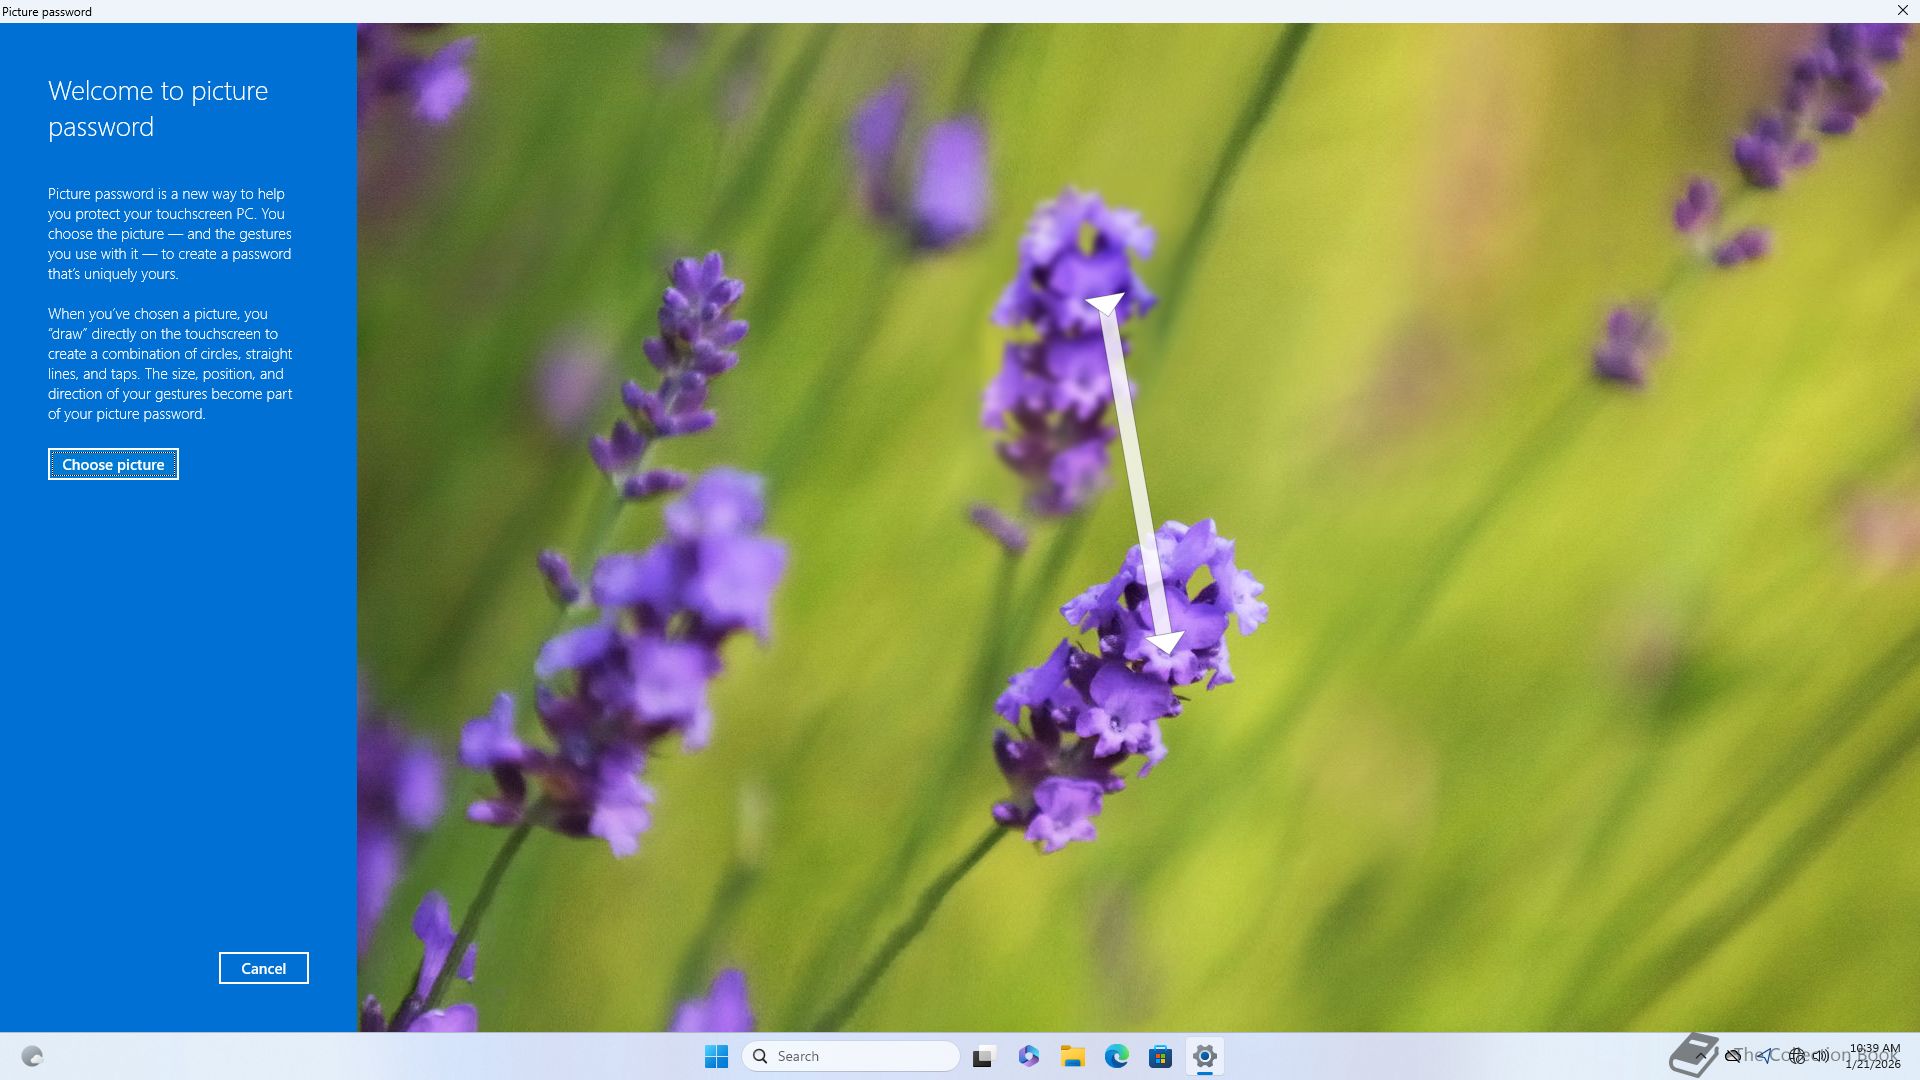
Task: Open the network globe tray icon
Action: pyautogui.click(x=1796, y=1055)
